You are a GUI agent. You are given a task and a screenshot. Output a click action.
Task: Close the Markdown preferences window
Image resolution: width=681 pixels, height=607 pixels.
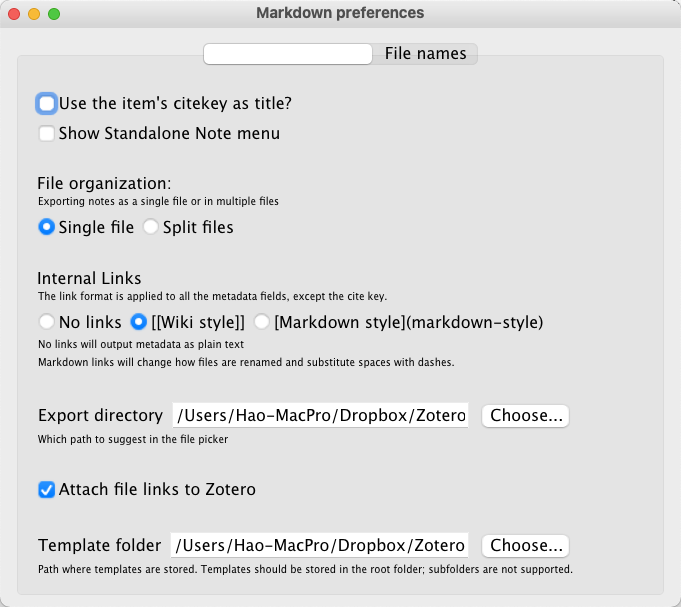pos(14,14)
